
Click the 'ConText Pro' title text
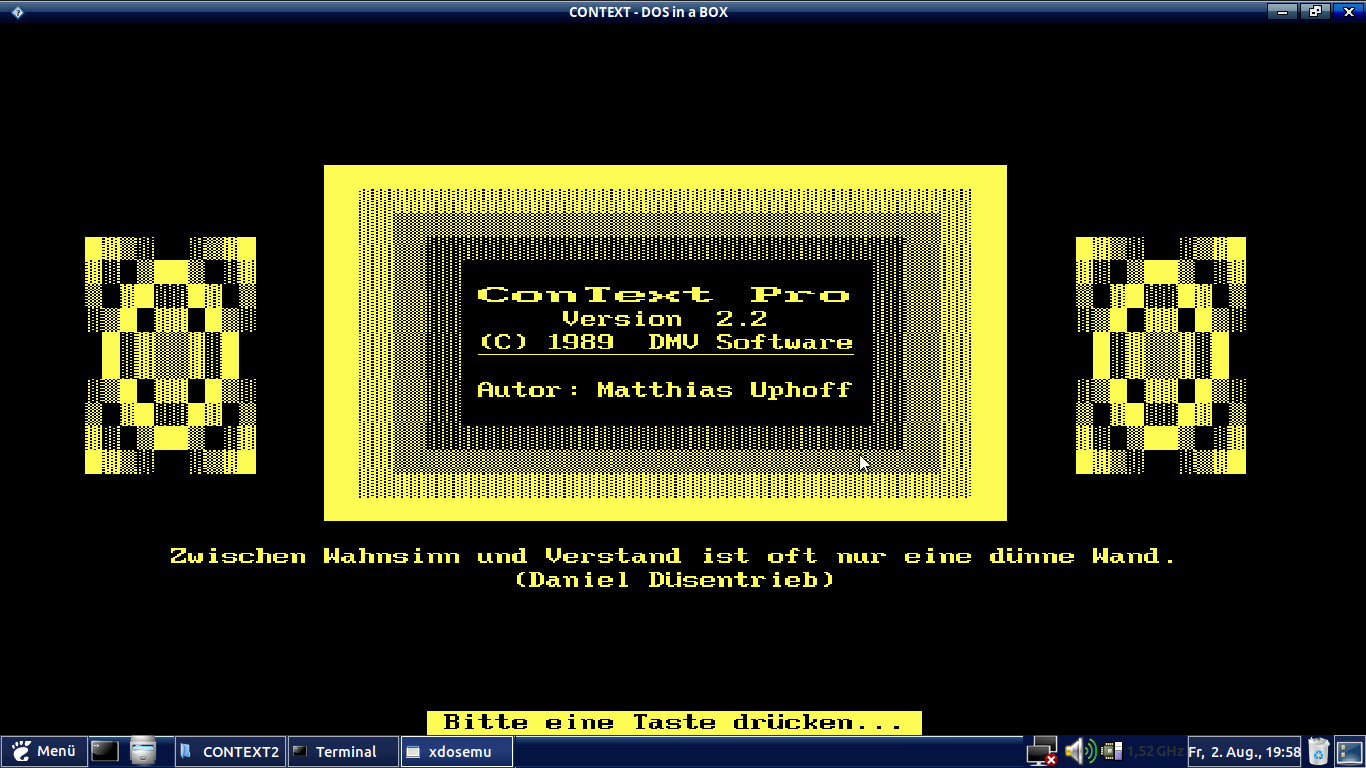pos(665,294)
